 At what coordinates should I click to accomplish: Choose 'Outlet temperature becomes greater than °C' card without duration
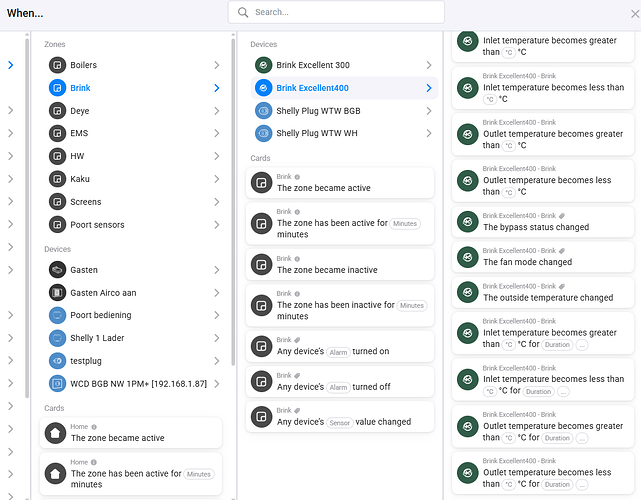point(543,135)
